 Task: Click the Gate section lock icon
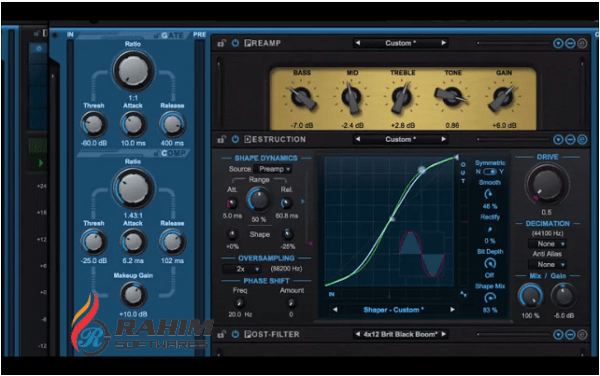point(156,36)
